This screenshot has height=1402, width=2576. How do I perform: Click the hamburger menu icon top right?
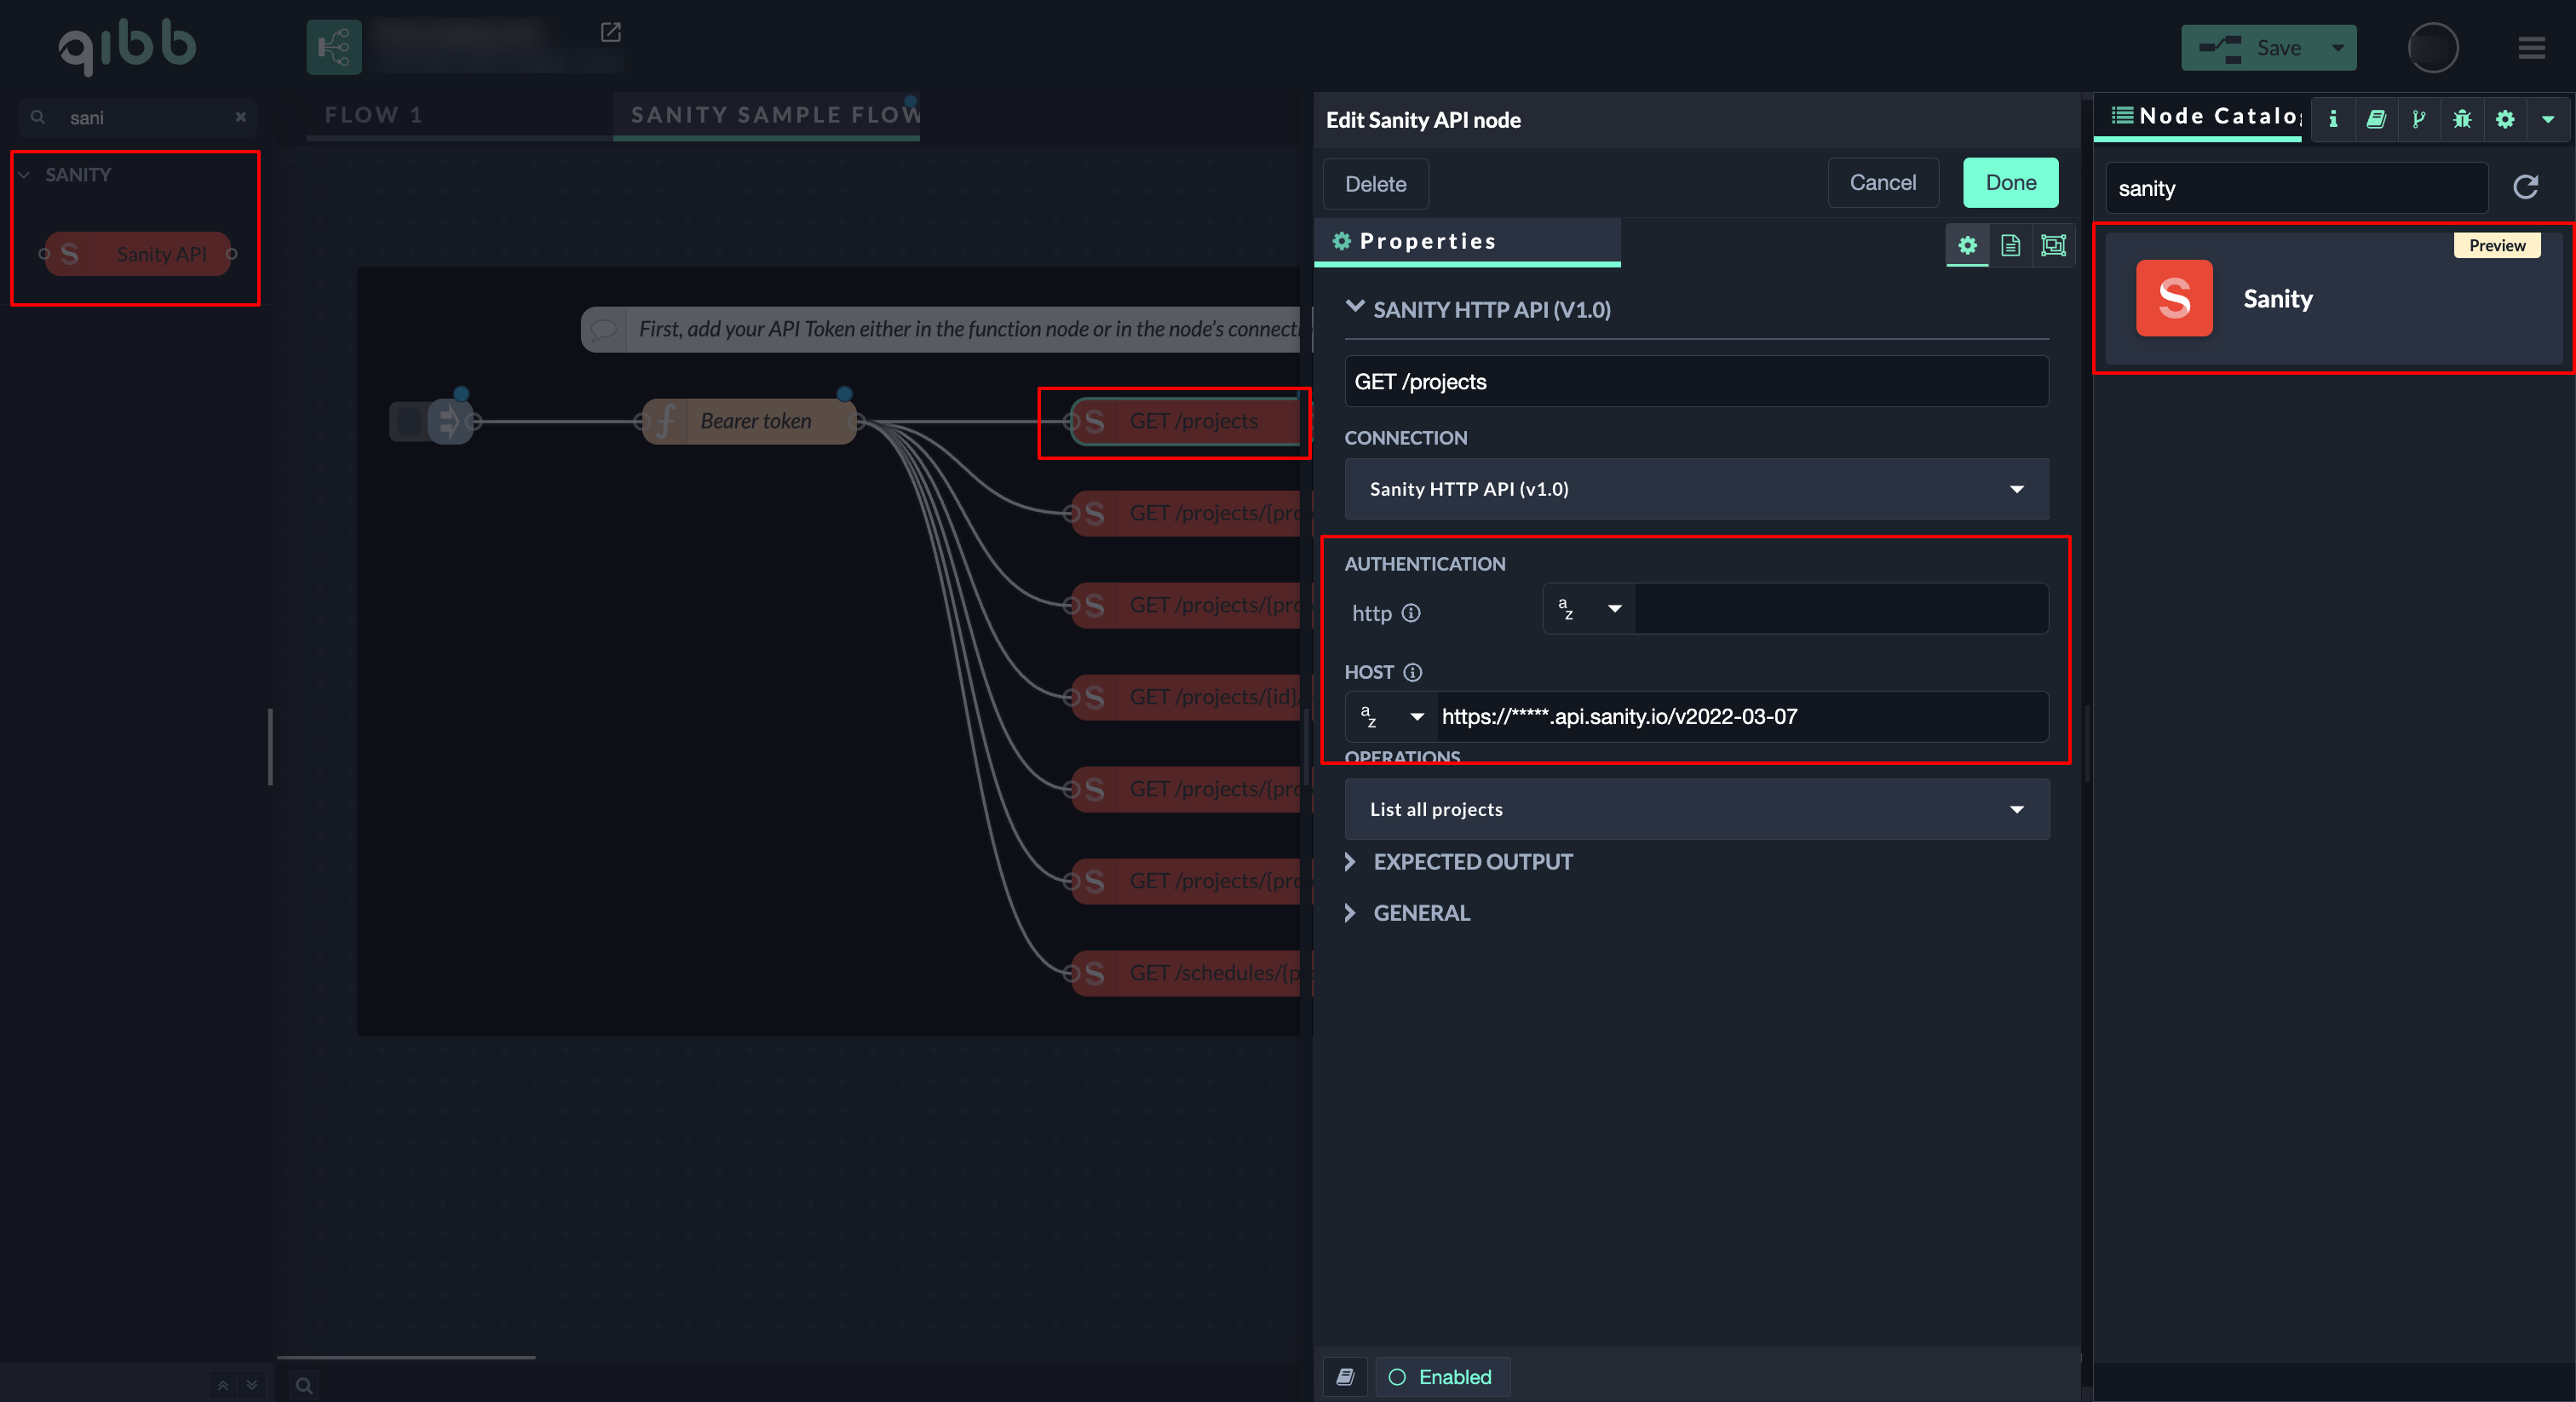(x=2531, y=48)
